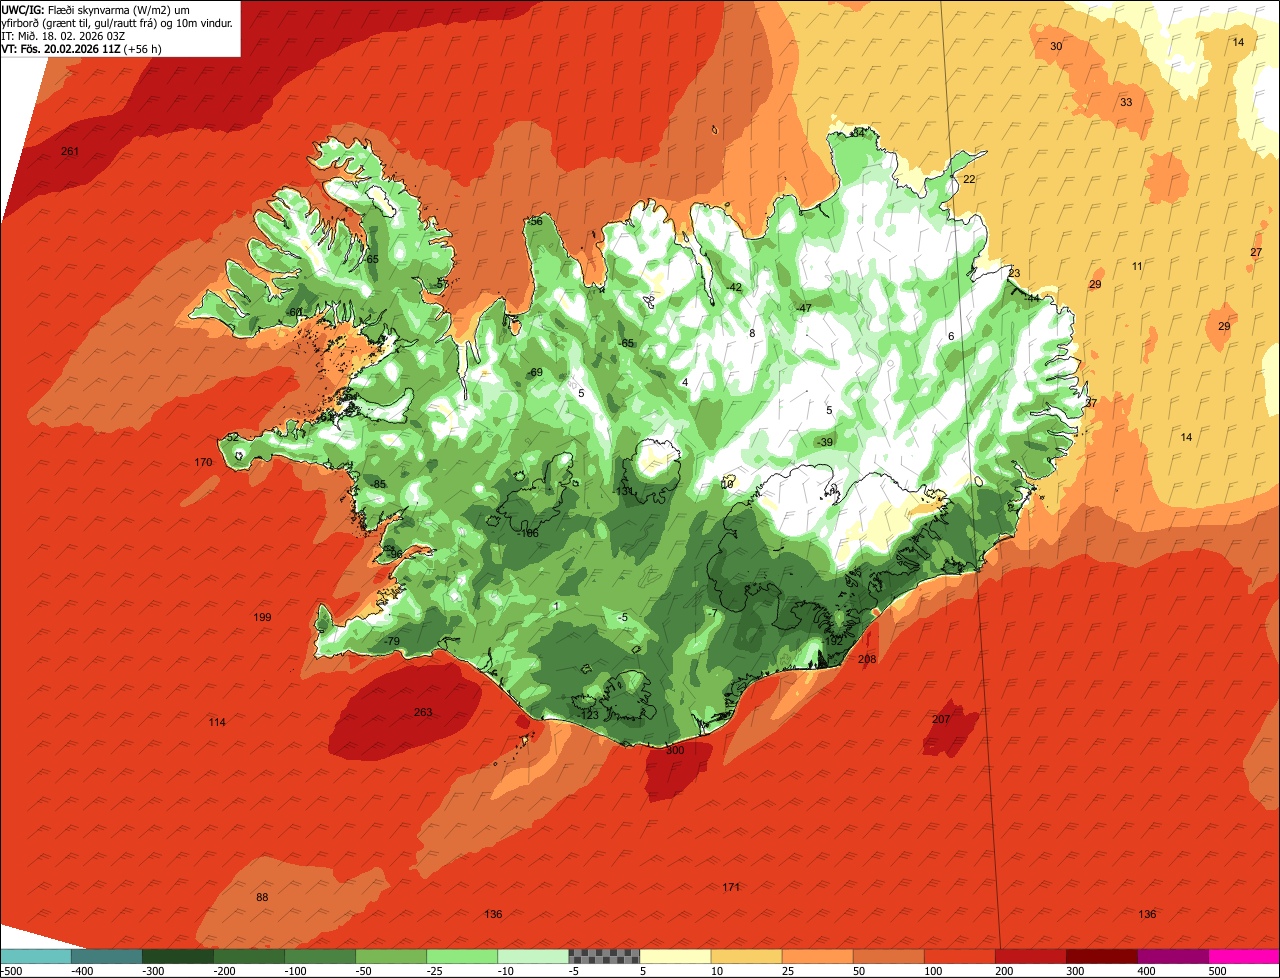Click the initial time 'IT: Mið. 18. 02. 2026 03Z'

coord(62,36)
